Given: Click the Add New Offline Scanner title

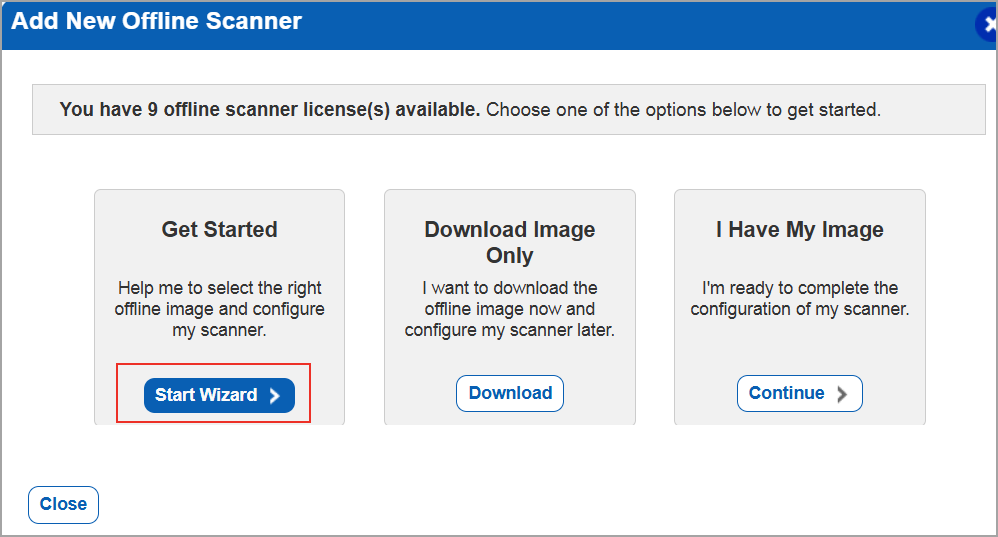Looking at the screenshot, I should pos(157,21).
